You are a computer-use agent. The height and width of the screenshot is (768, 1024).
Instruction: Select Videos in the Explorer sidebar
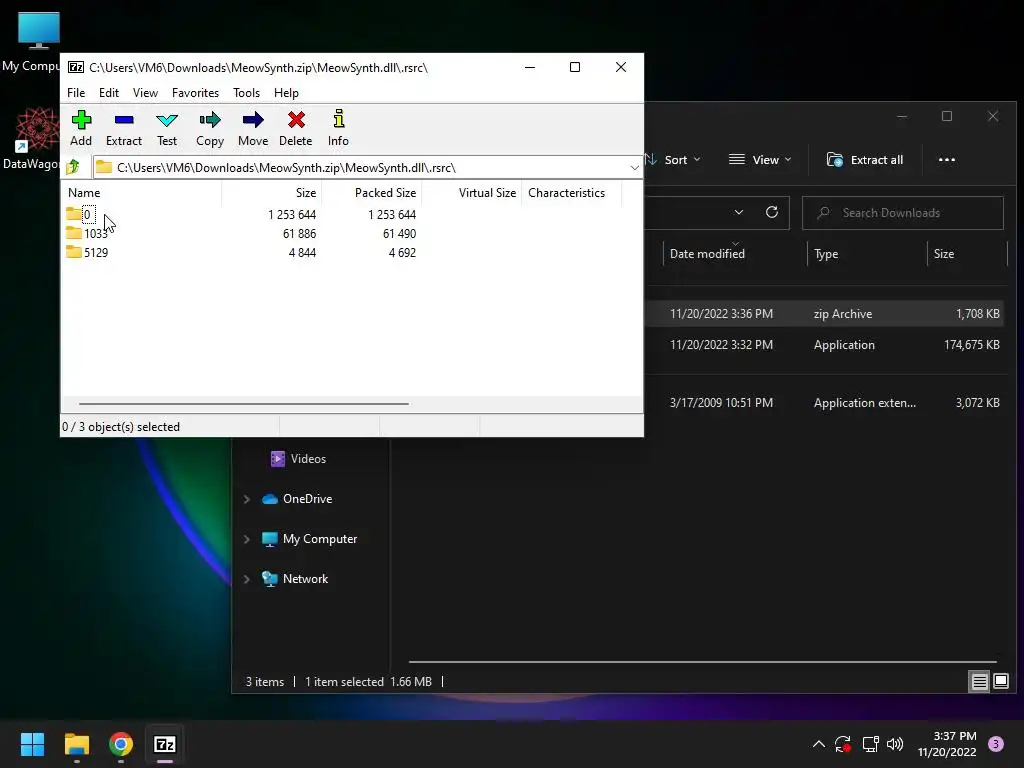(298, 459)
